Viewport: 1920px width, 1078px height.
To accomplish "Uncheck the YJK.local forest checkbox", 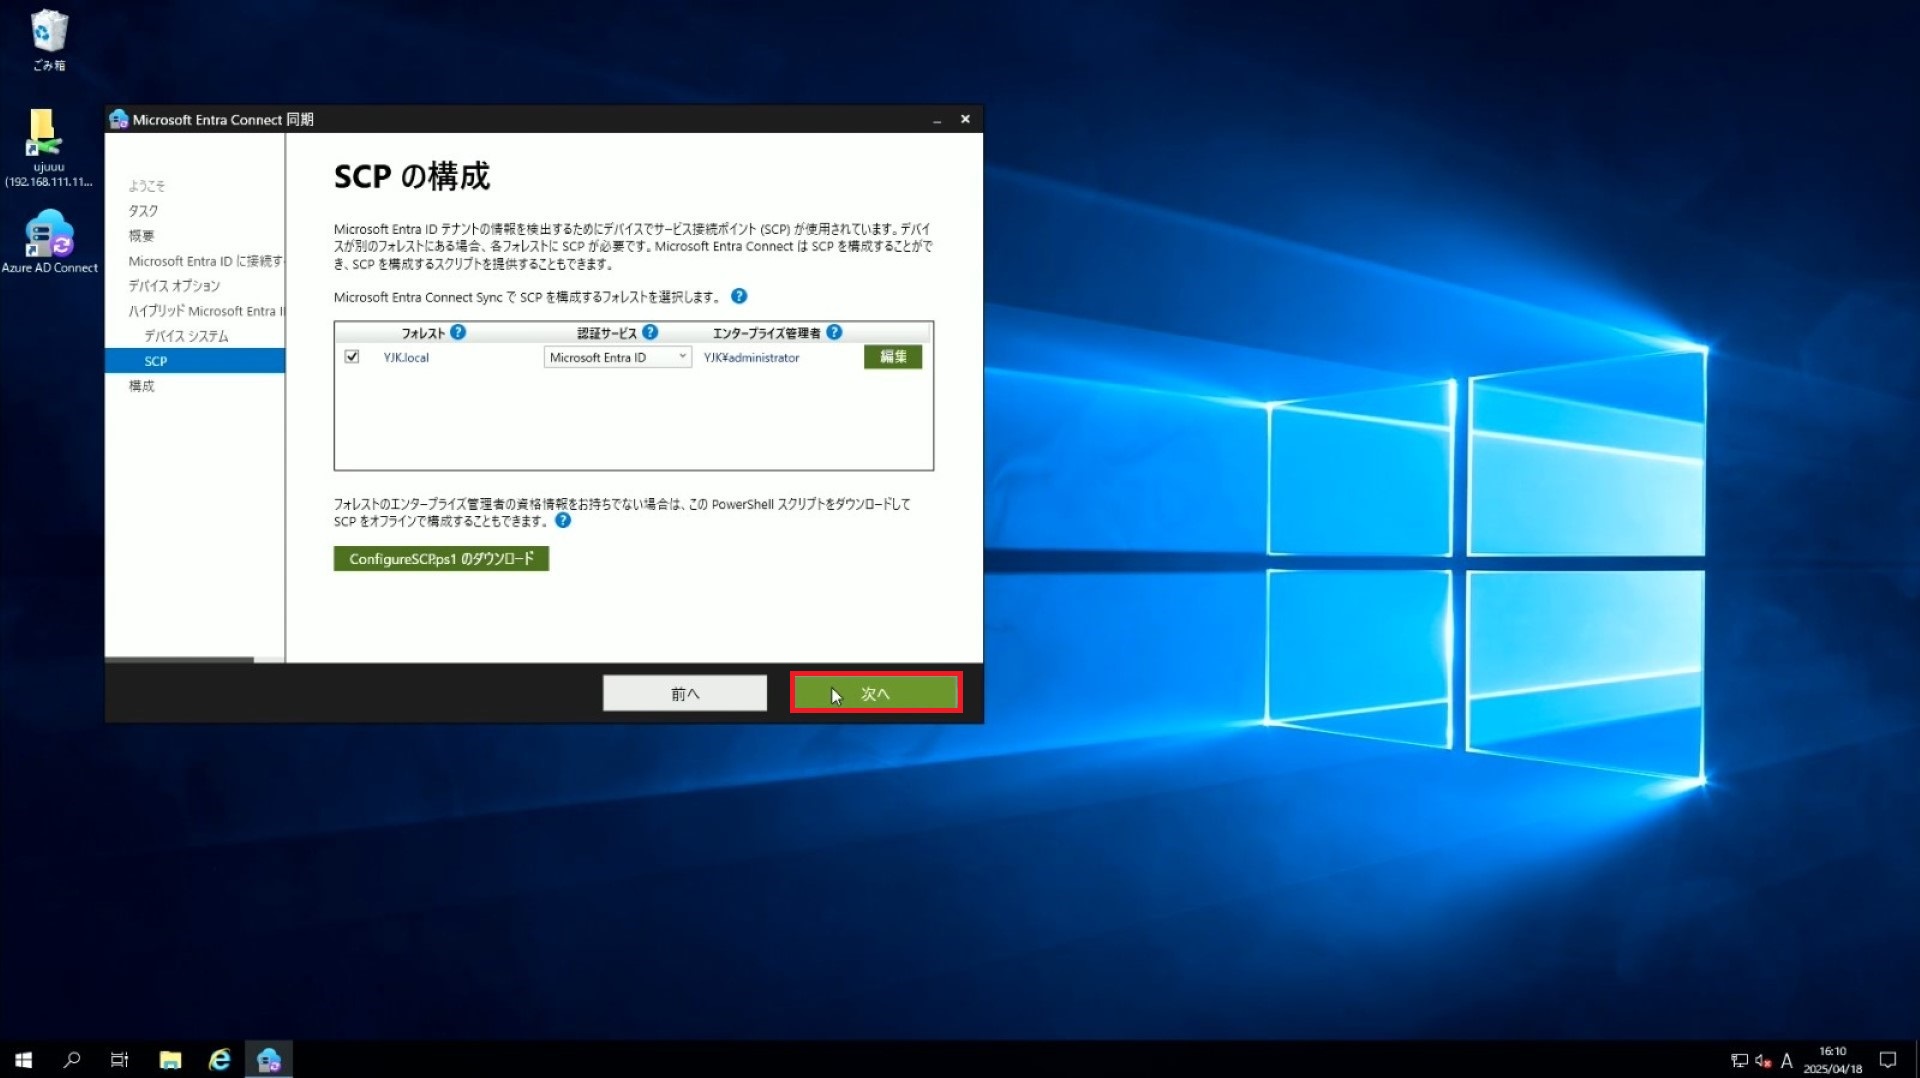I will [352, 356].
